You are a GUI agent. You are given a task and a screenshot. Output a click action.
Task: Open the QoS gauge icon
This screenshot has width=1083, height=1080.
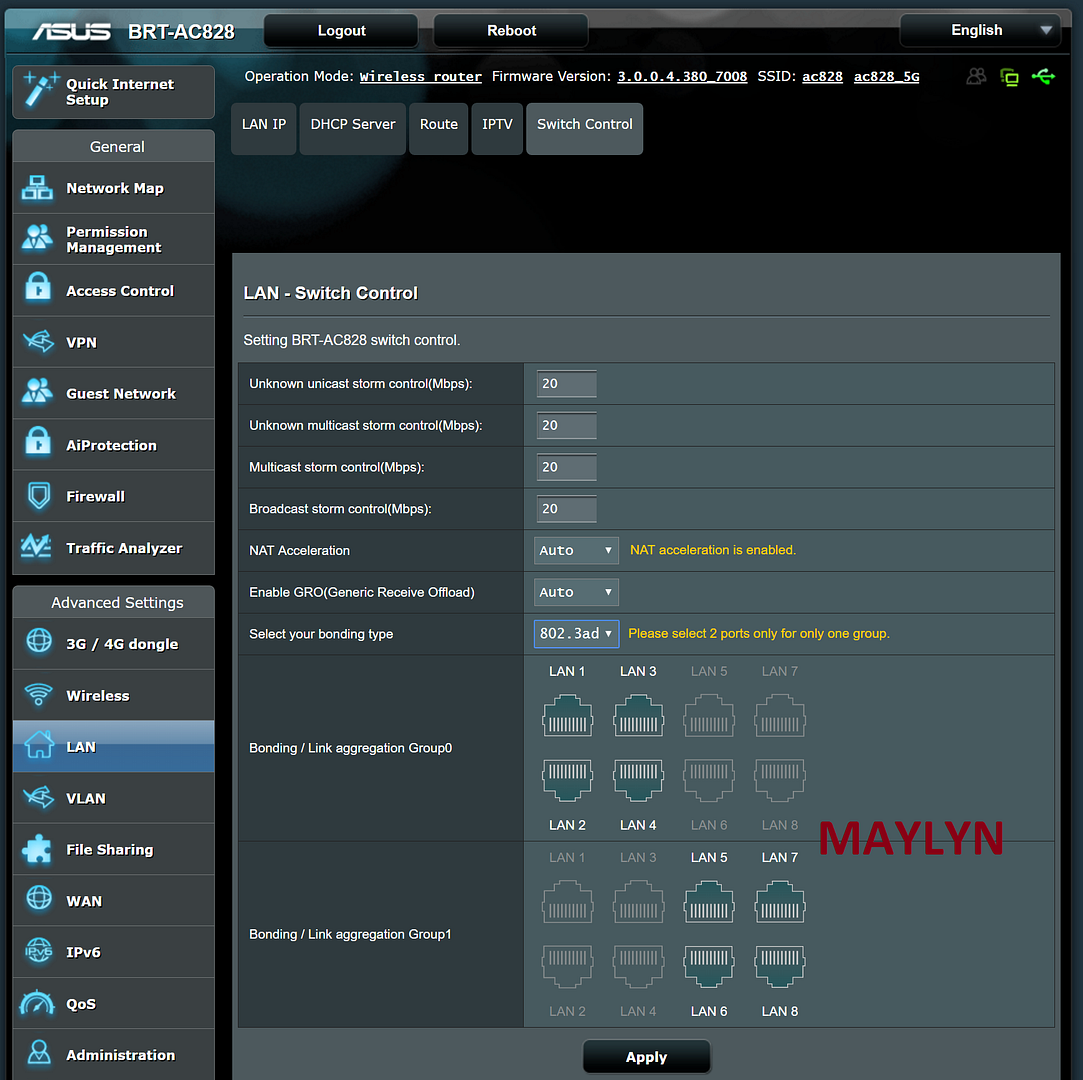click(x=37, y=1003)
